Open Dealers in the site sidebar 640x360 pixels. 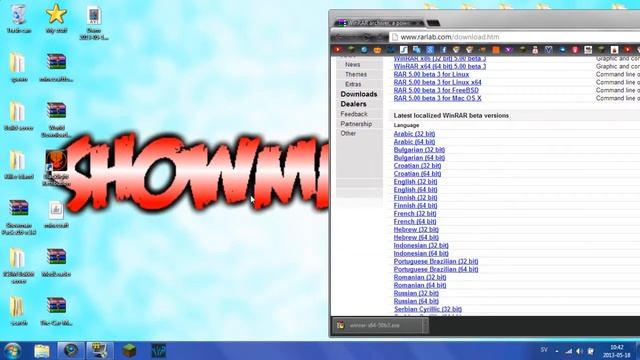pos(353,104)
